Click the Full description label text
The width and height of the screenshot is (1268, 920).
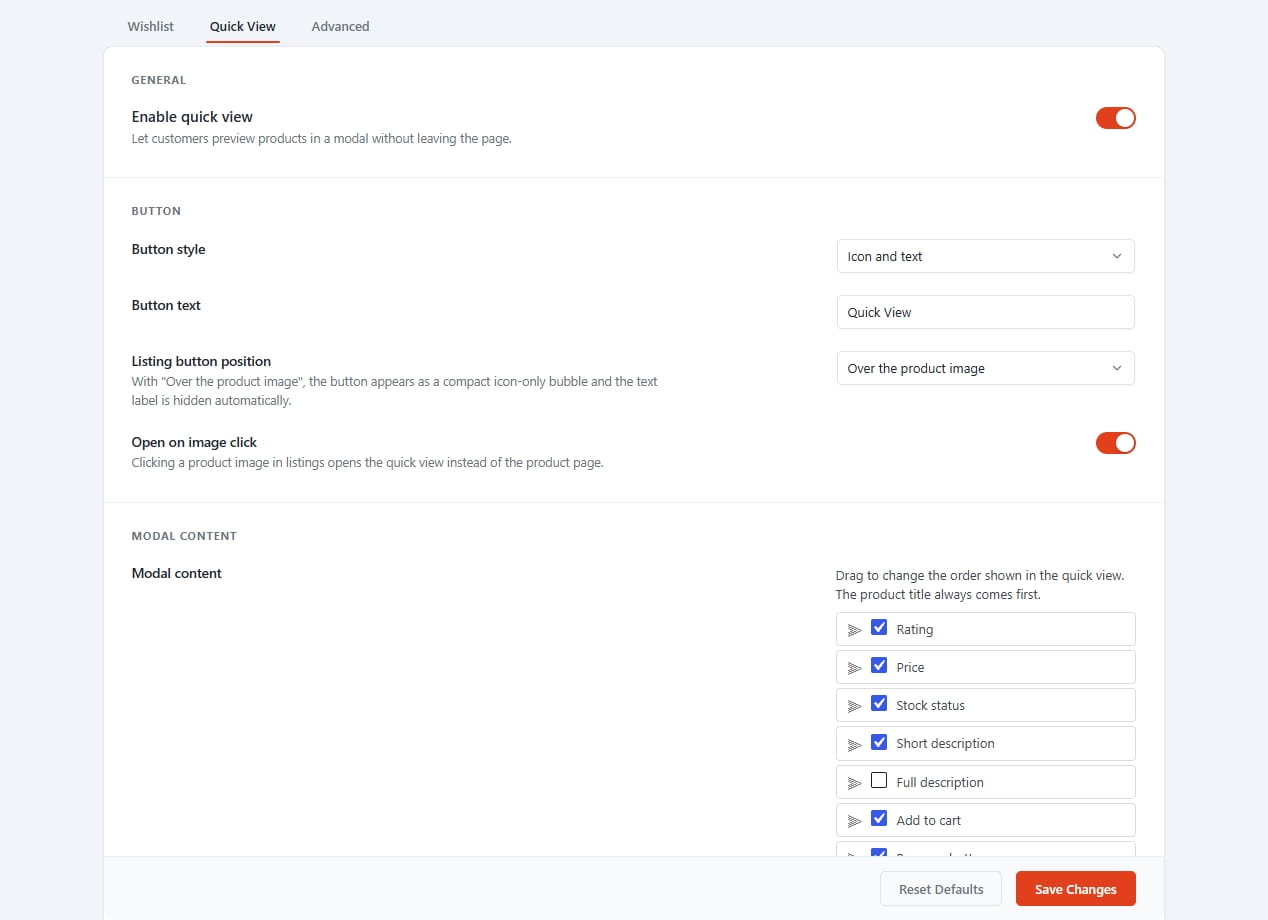coord(940,783)
